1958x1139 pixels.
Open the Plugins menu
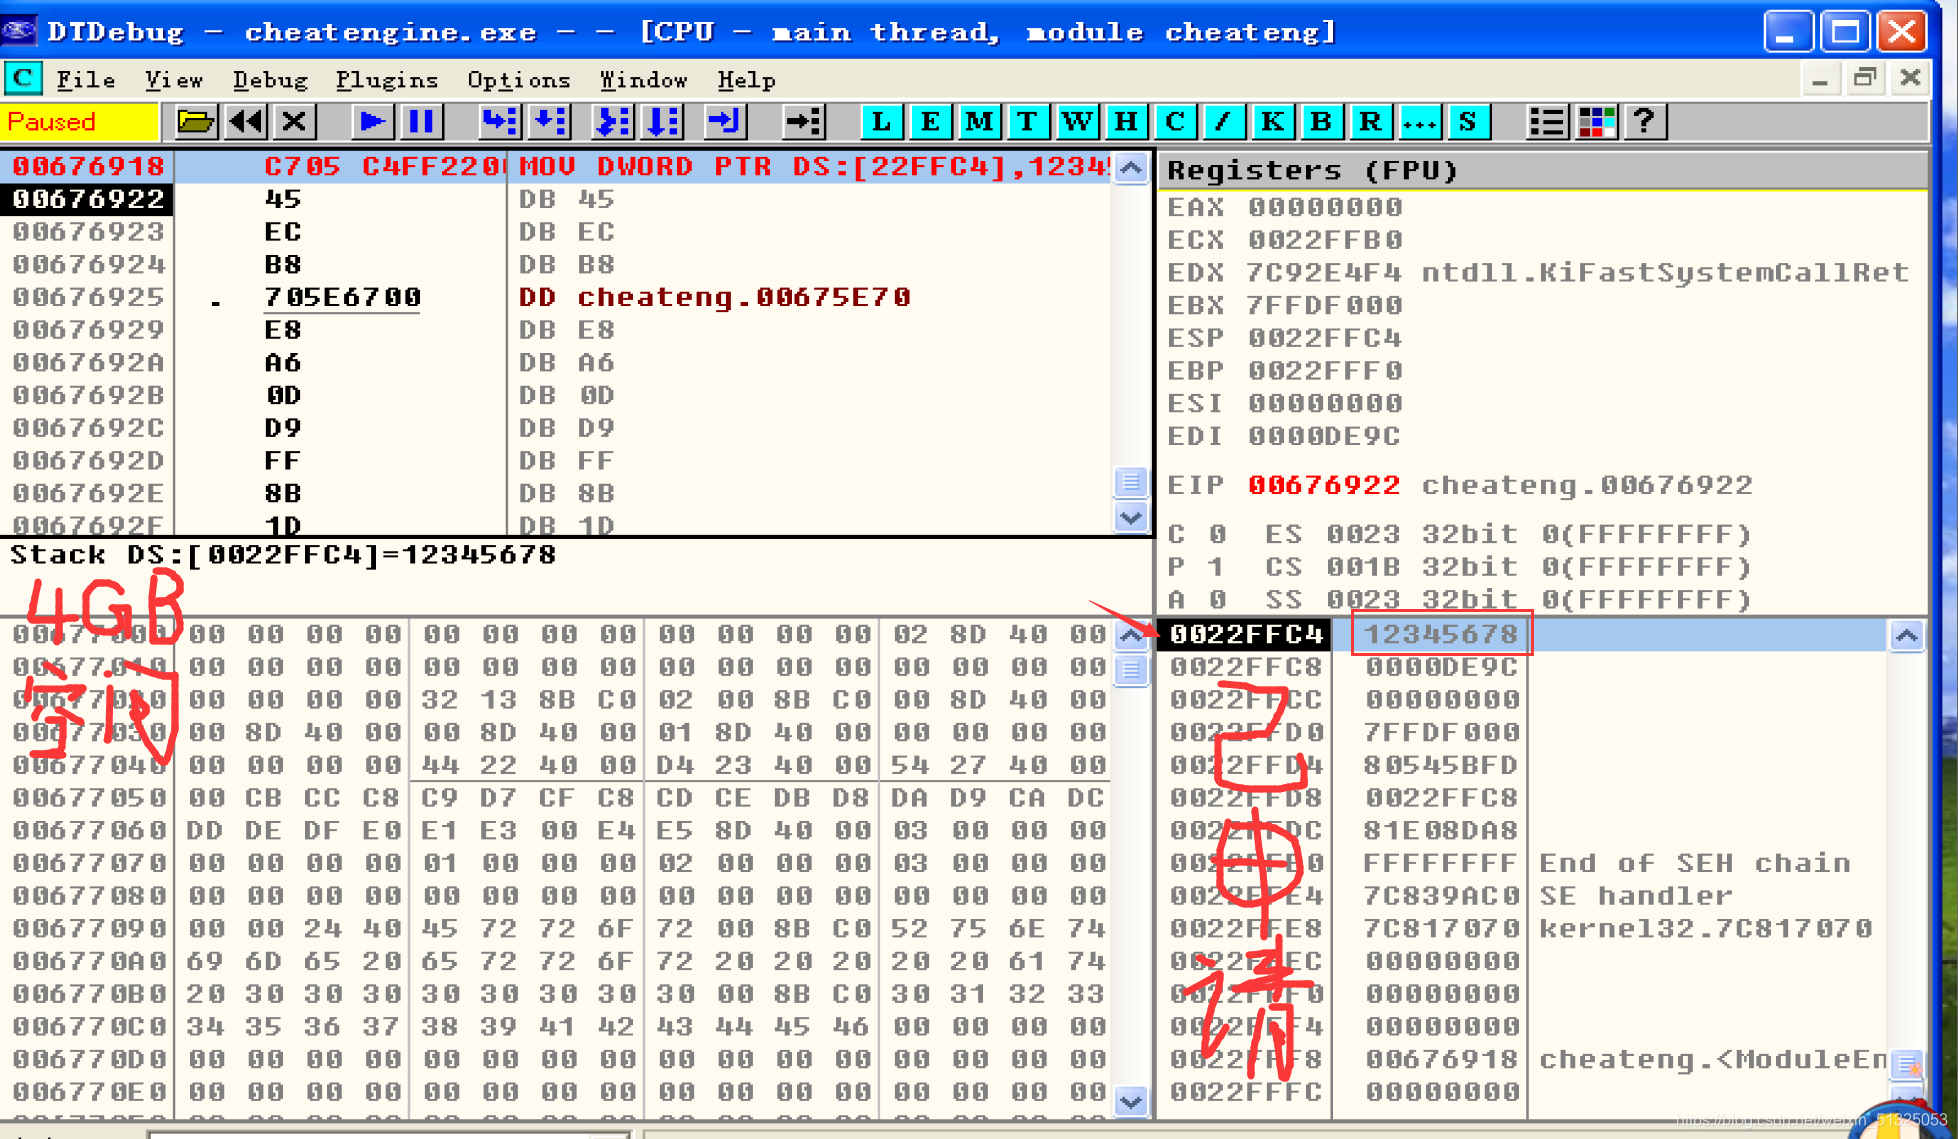(x=387, y=80)
